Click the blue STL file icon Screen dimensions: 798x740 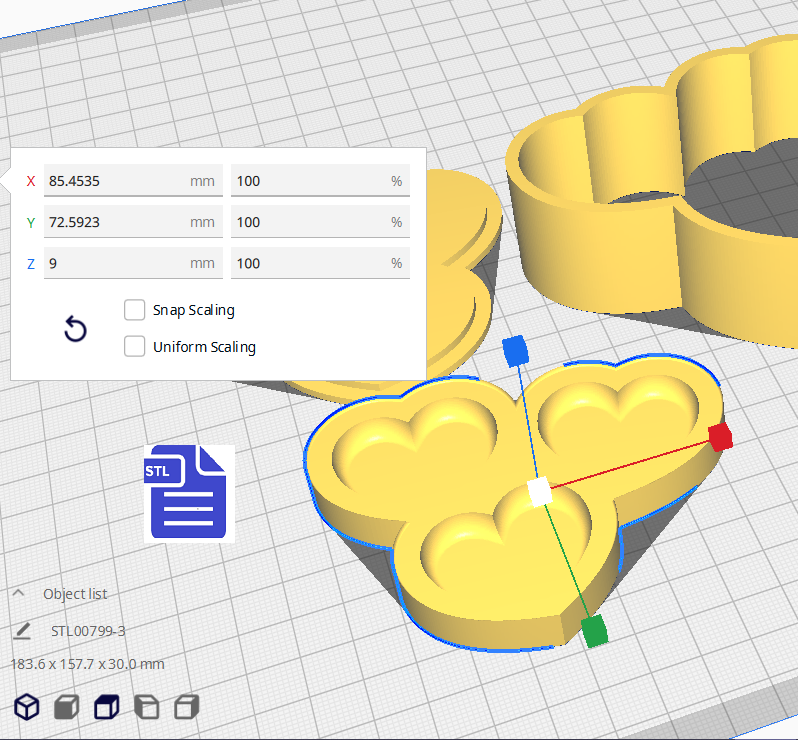189,494
